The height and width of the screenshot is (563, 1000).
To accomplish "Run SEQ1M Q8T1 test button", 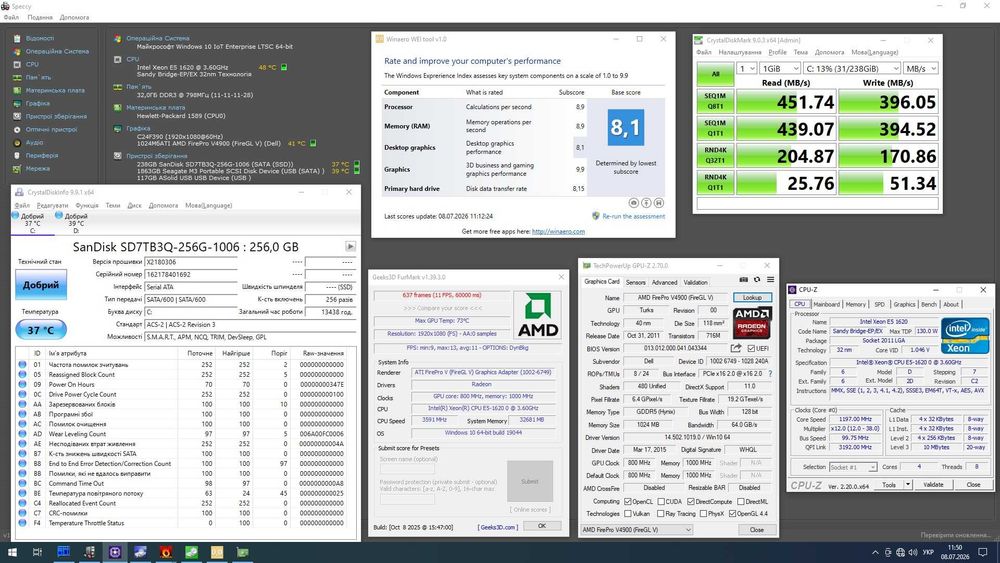I will tap(715, 101).
